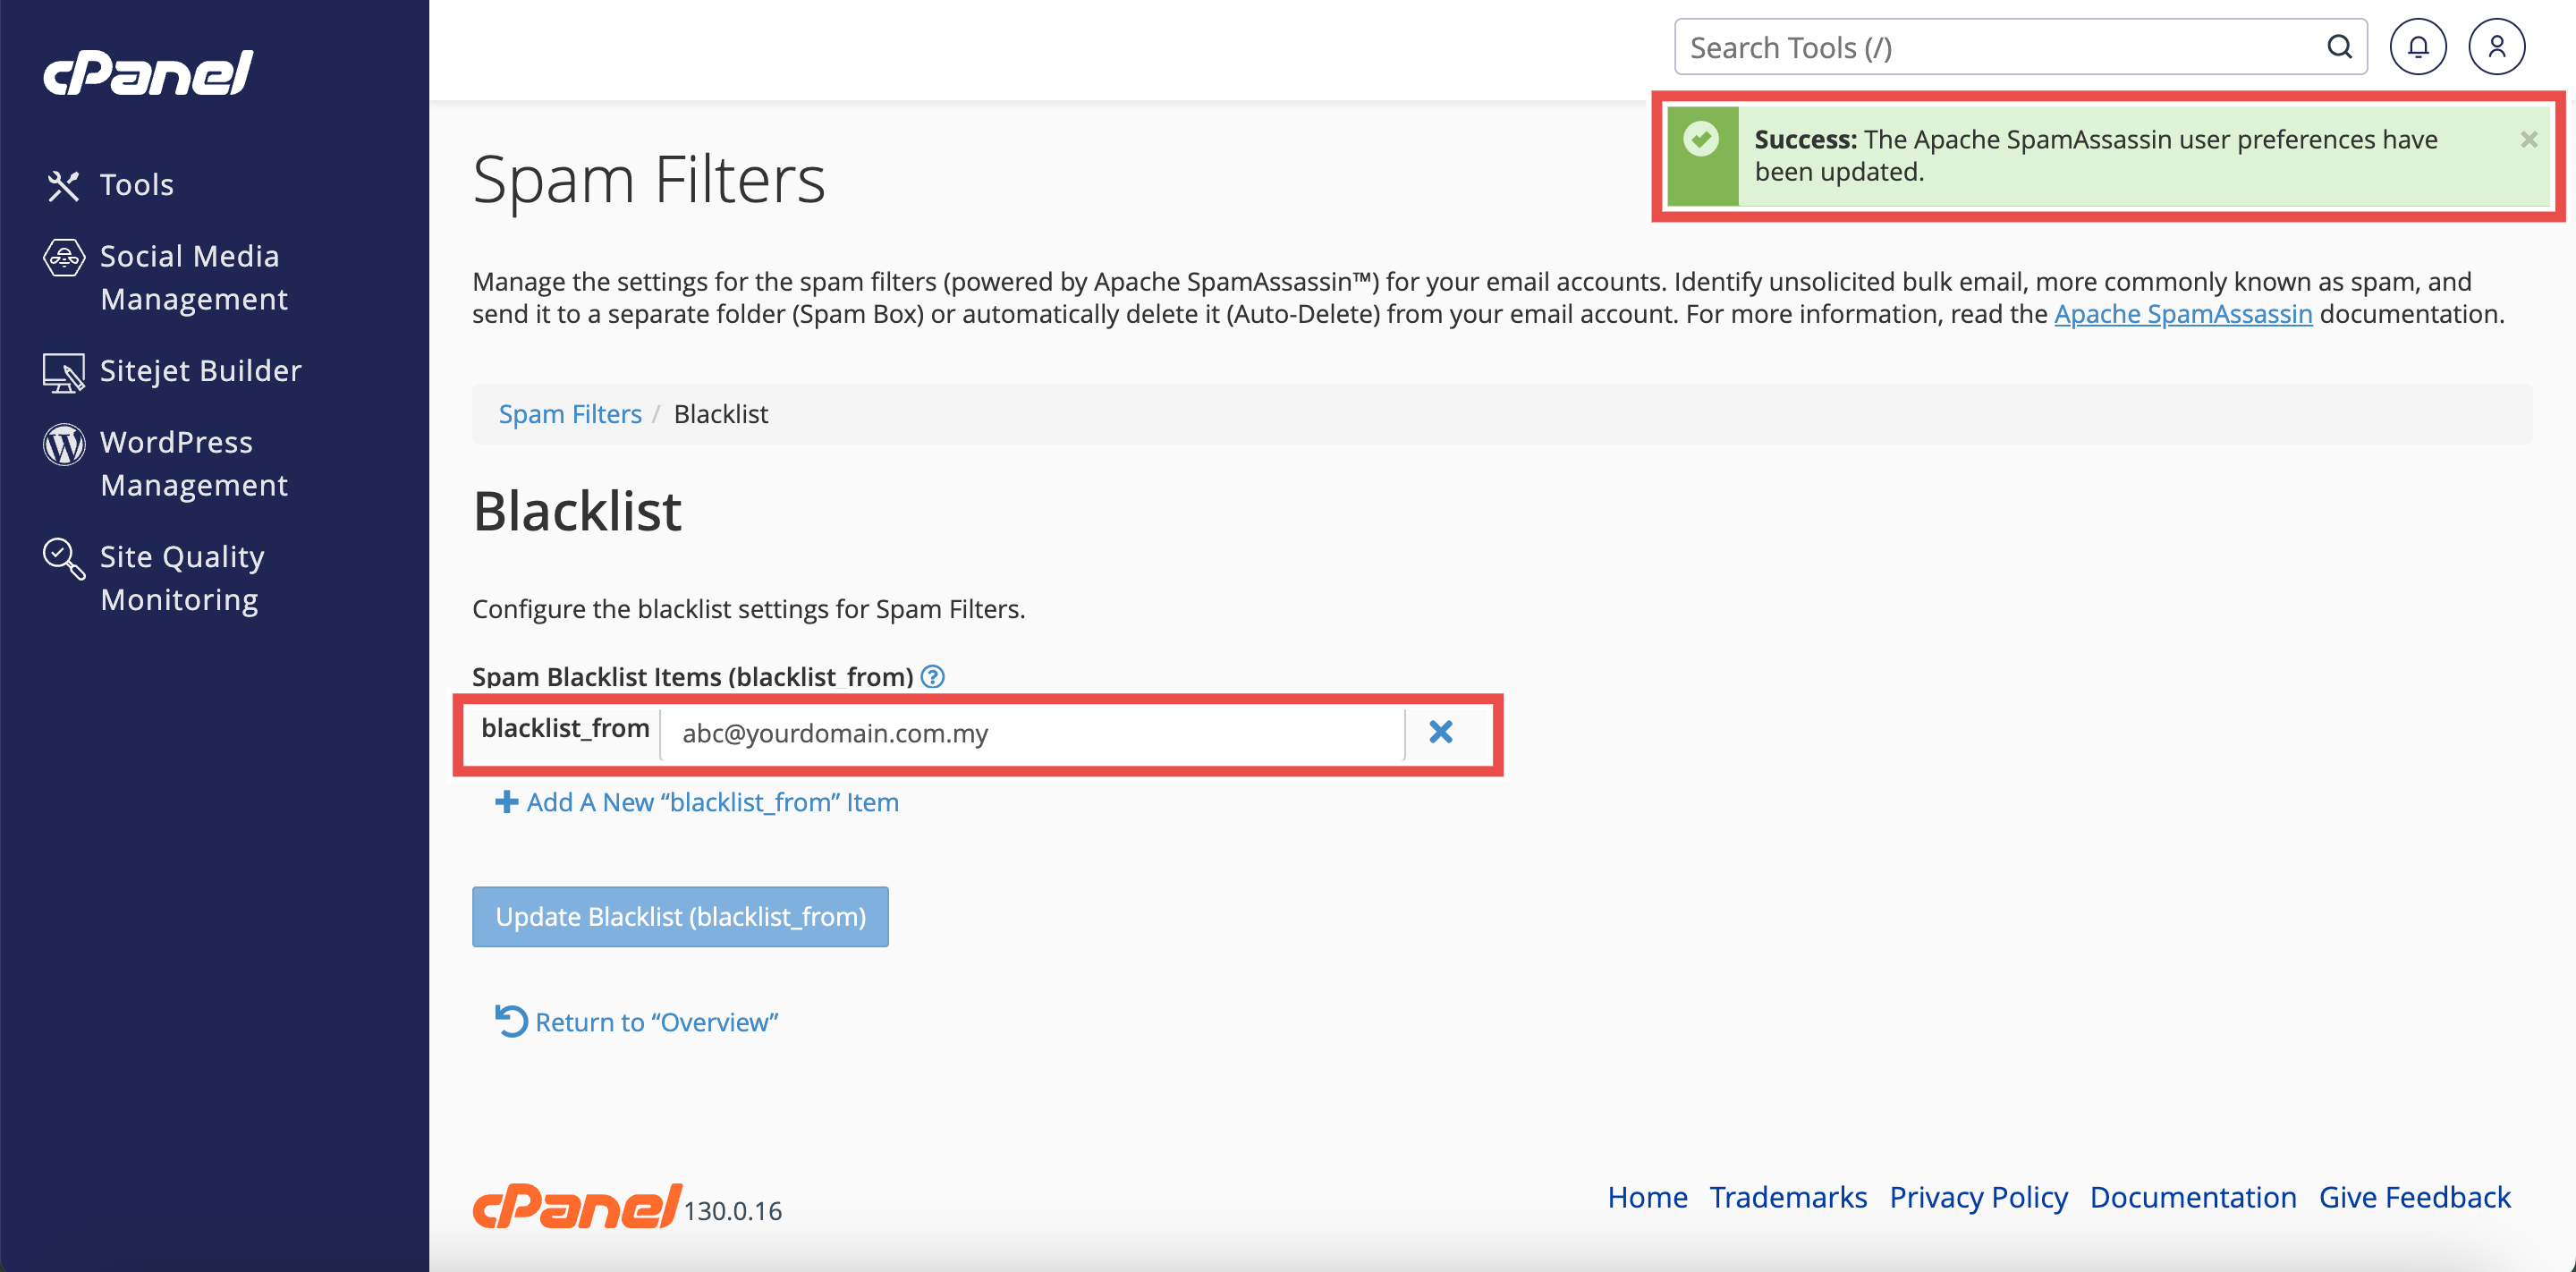This screenshot has height=1272, width=2576.
Task: Click the blacklist_from email input field
Action: point(1030,733)
